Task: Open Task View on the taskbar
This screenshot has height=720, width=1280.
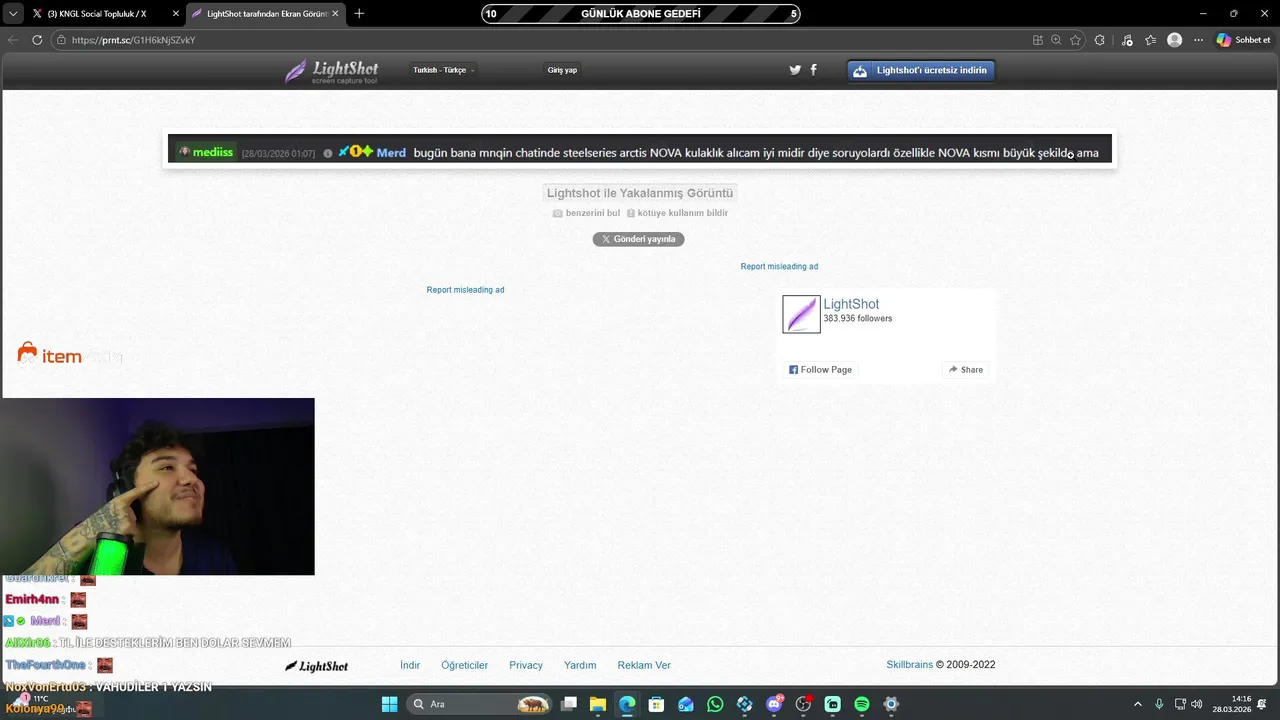Action: pos(568,704)
